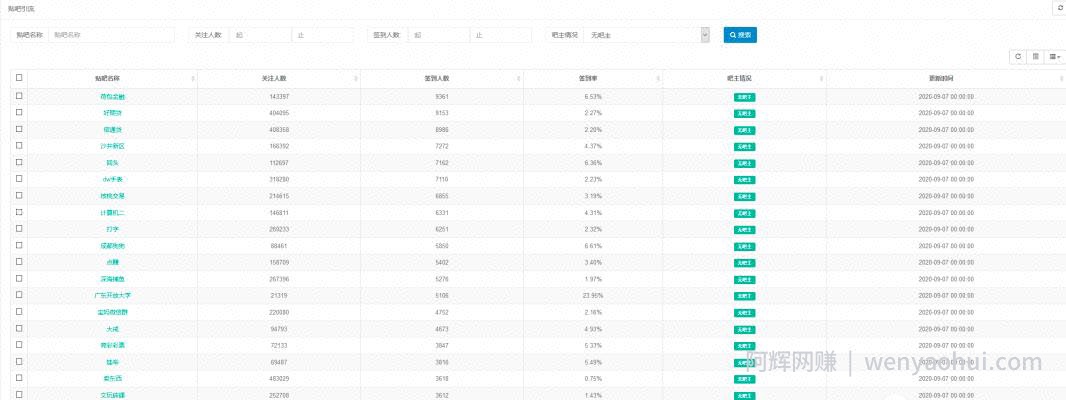Check the row with 404095 followers

(x=19, y=112)
